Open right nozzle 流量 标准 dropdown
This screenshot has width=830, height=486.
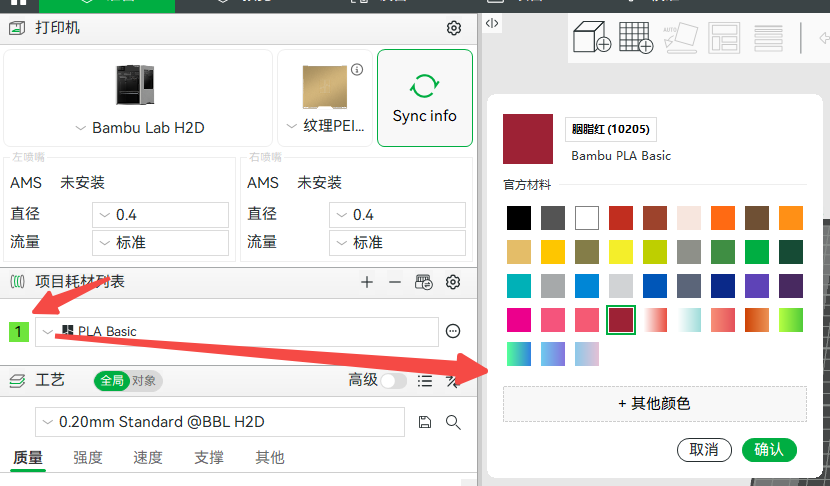(398, 243)
